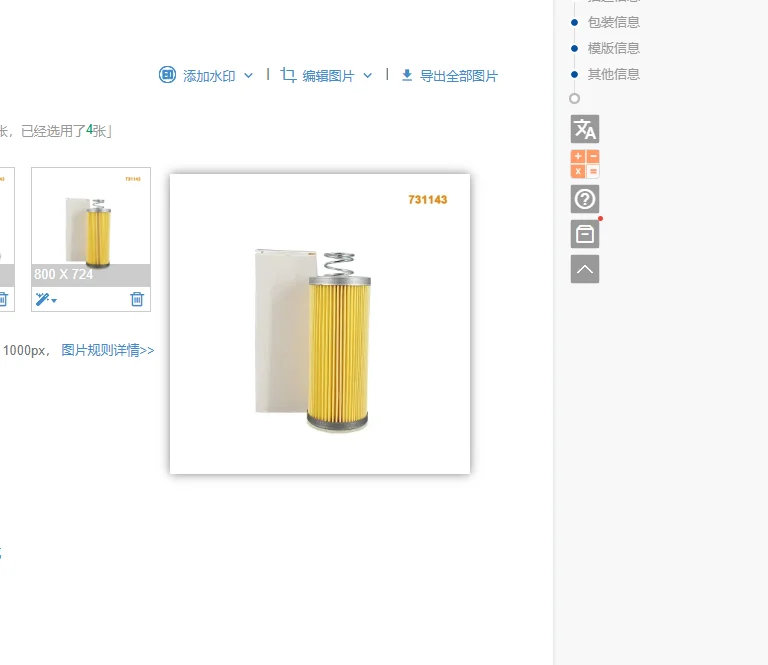Click the 800 X 724 size label
The height and width of the screenshot is (665, 768).
tap(64, 274)
